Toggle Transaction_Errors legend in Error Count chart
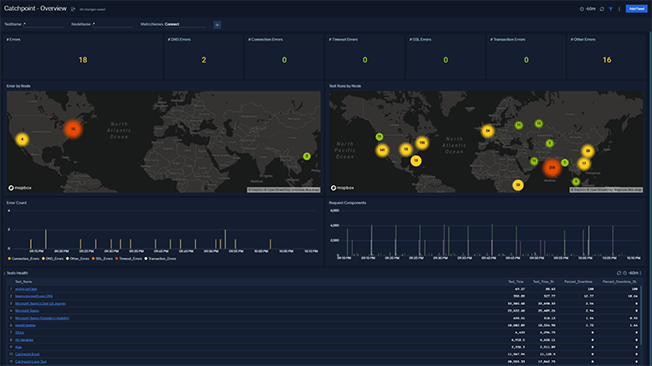The width and height of the screenshot is (652, 366). 161,259
